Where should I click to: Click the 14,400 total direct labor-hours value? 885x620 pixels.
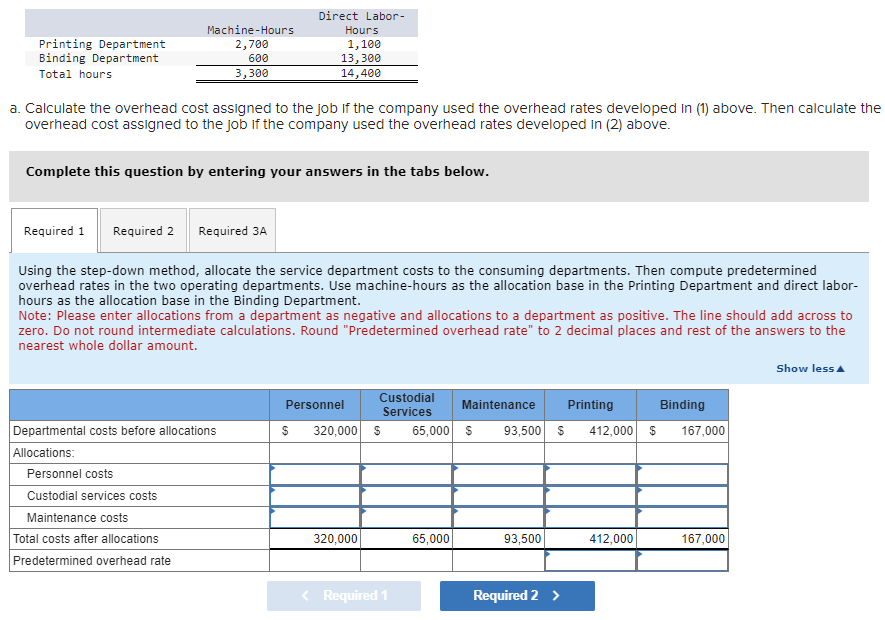coord(361,73)
